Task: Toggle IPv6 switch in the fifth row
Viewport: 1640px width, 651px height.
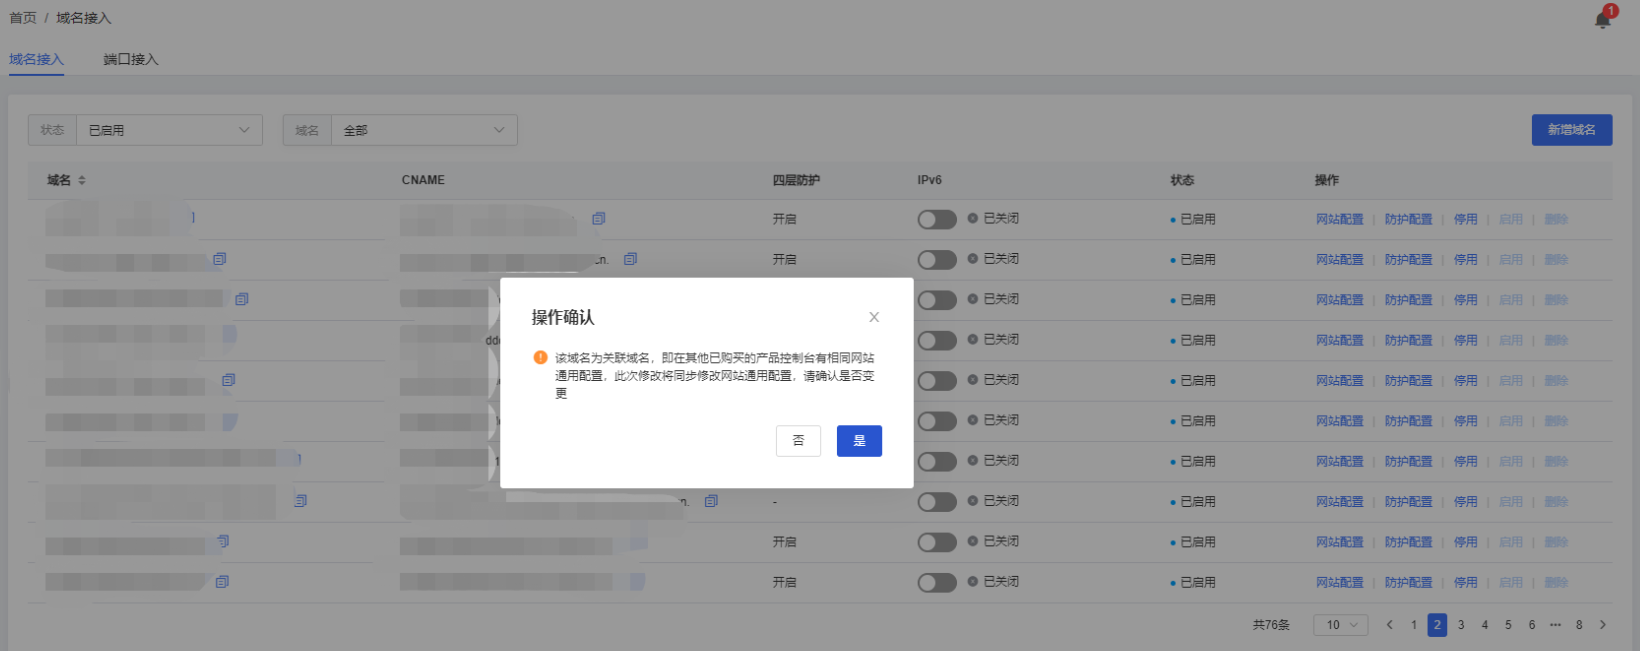Action: pyautogui.click(x=937, y=381)
